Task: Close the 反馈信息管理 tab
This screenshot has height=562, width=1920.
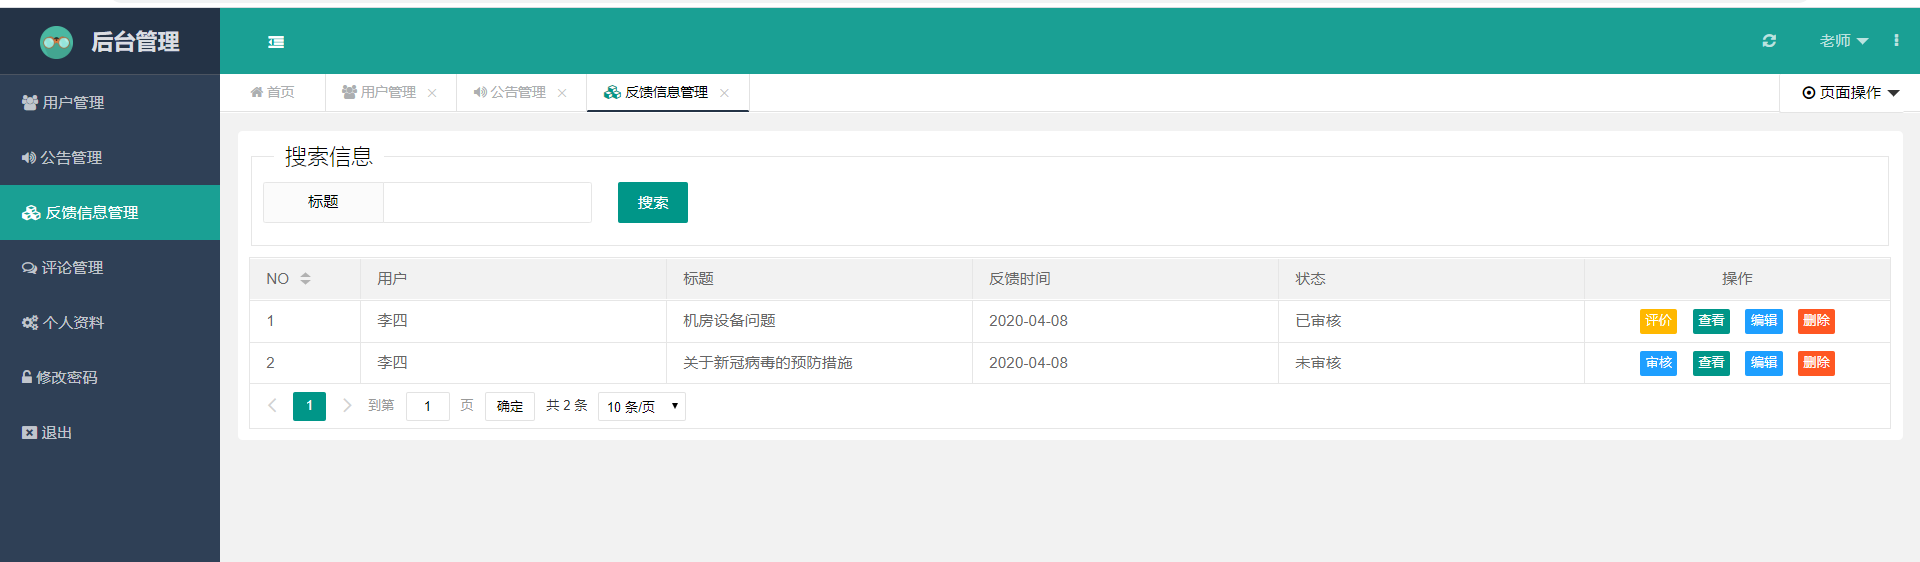Action: pos(724,93)
